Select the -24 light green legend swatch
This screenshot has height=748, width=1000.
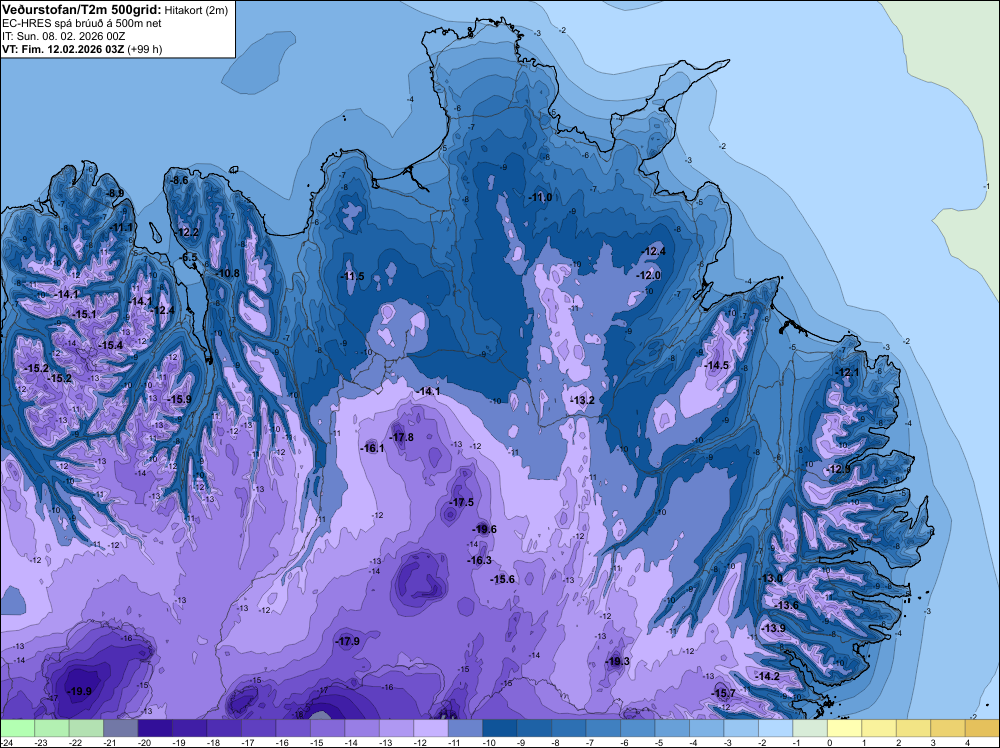[17, 728]
